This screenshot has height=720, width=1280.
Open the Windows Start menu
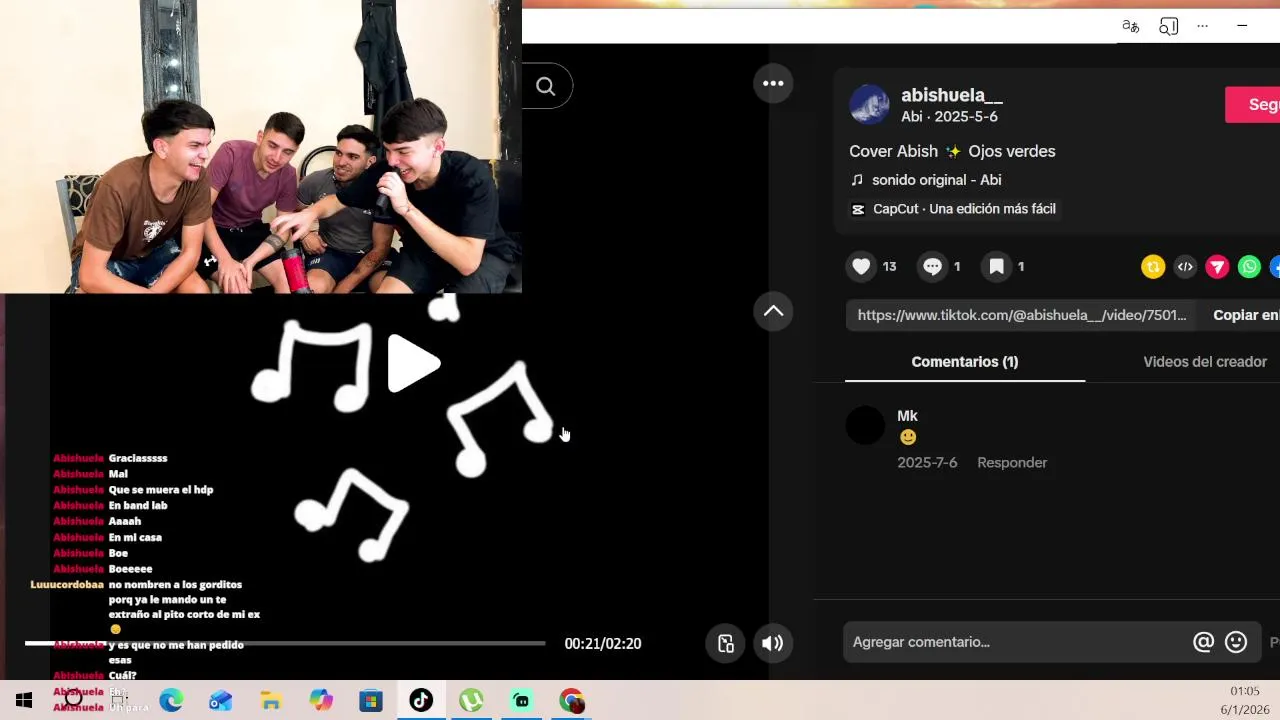(x=24, y=700)
